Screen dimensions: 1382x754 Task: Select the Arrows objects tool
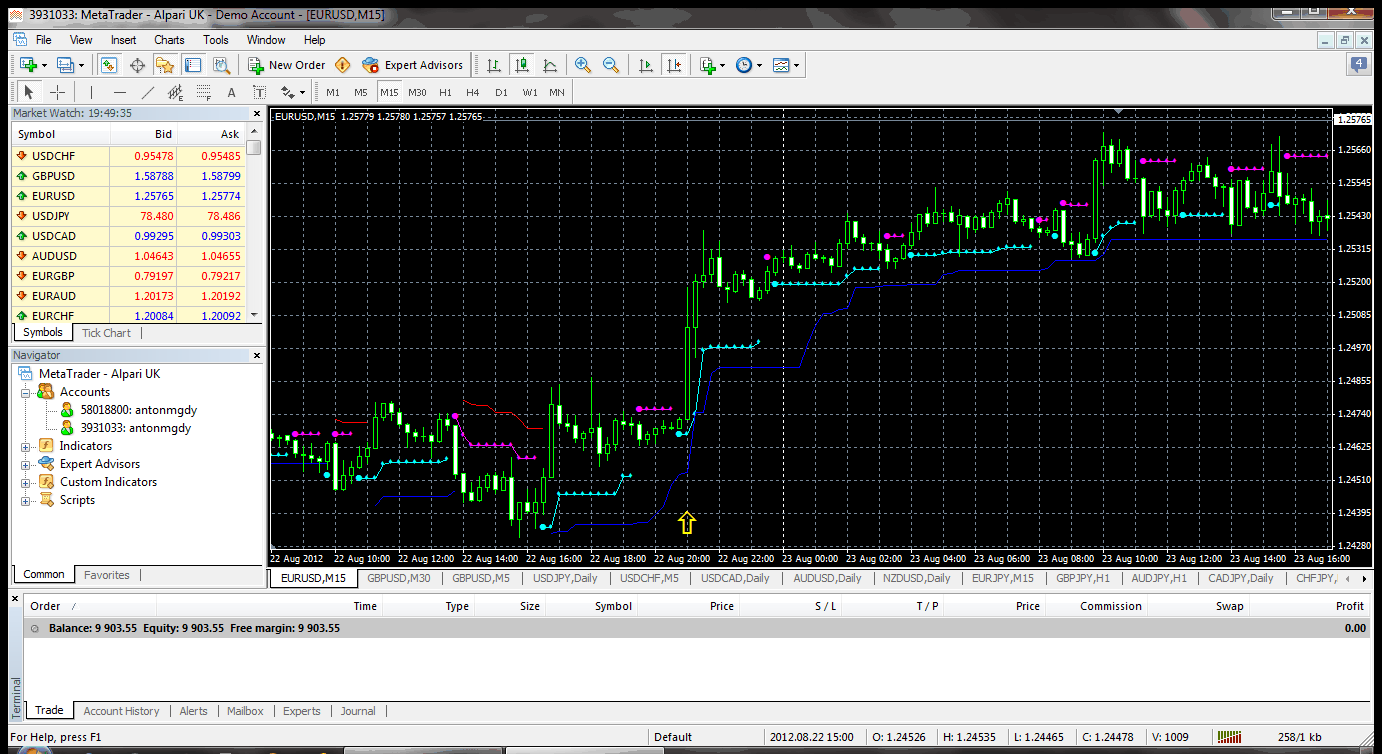coord(287,92)
